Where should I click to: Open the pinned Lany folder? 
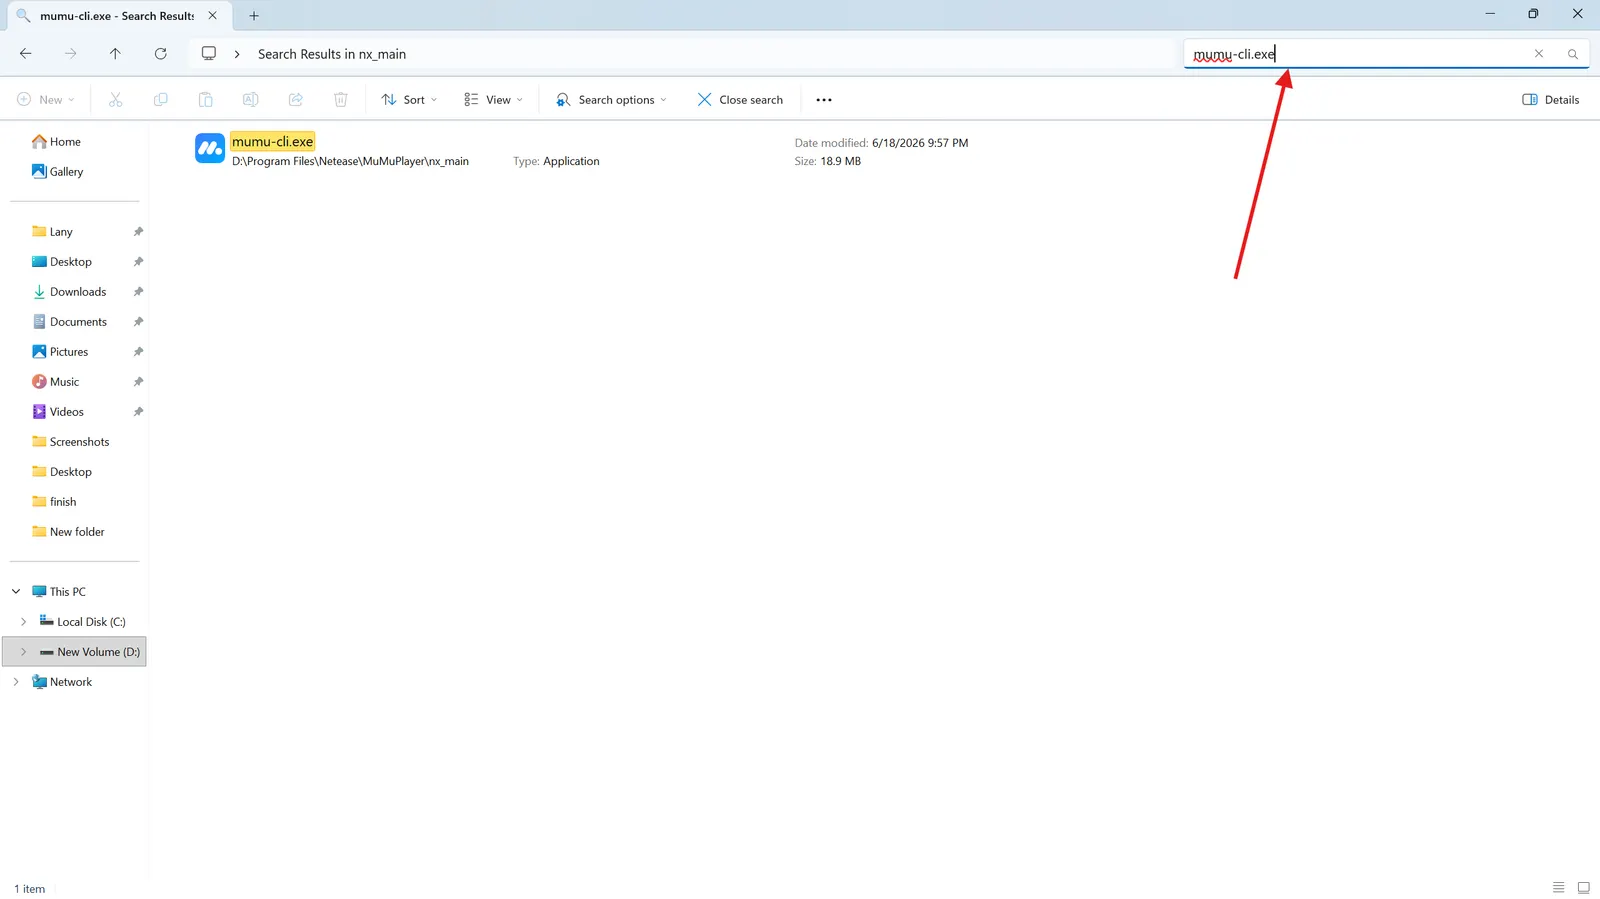point(52,232)
